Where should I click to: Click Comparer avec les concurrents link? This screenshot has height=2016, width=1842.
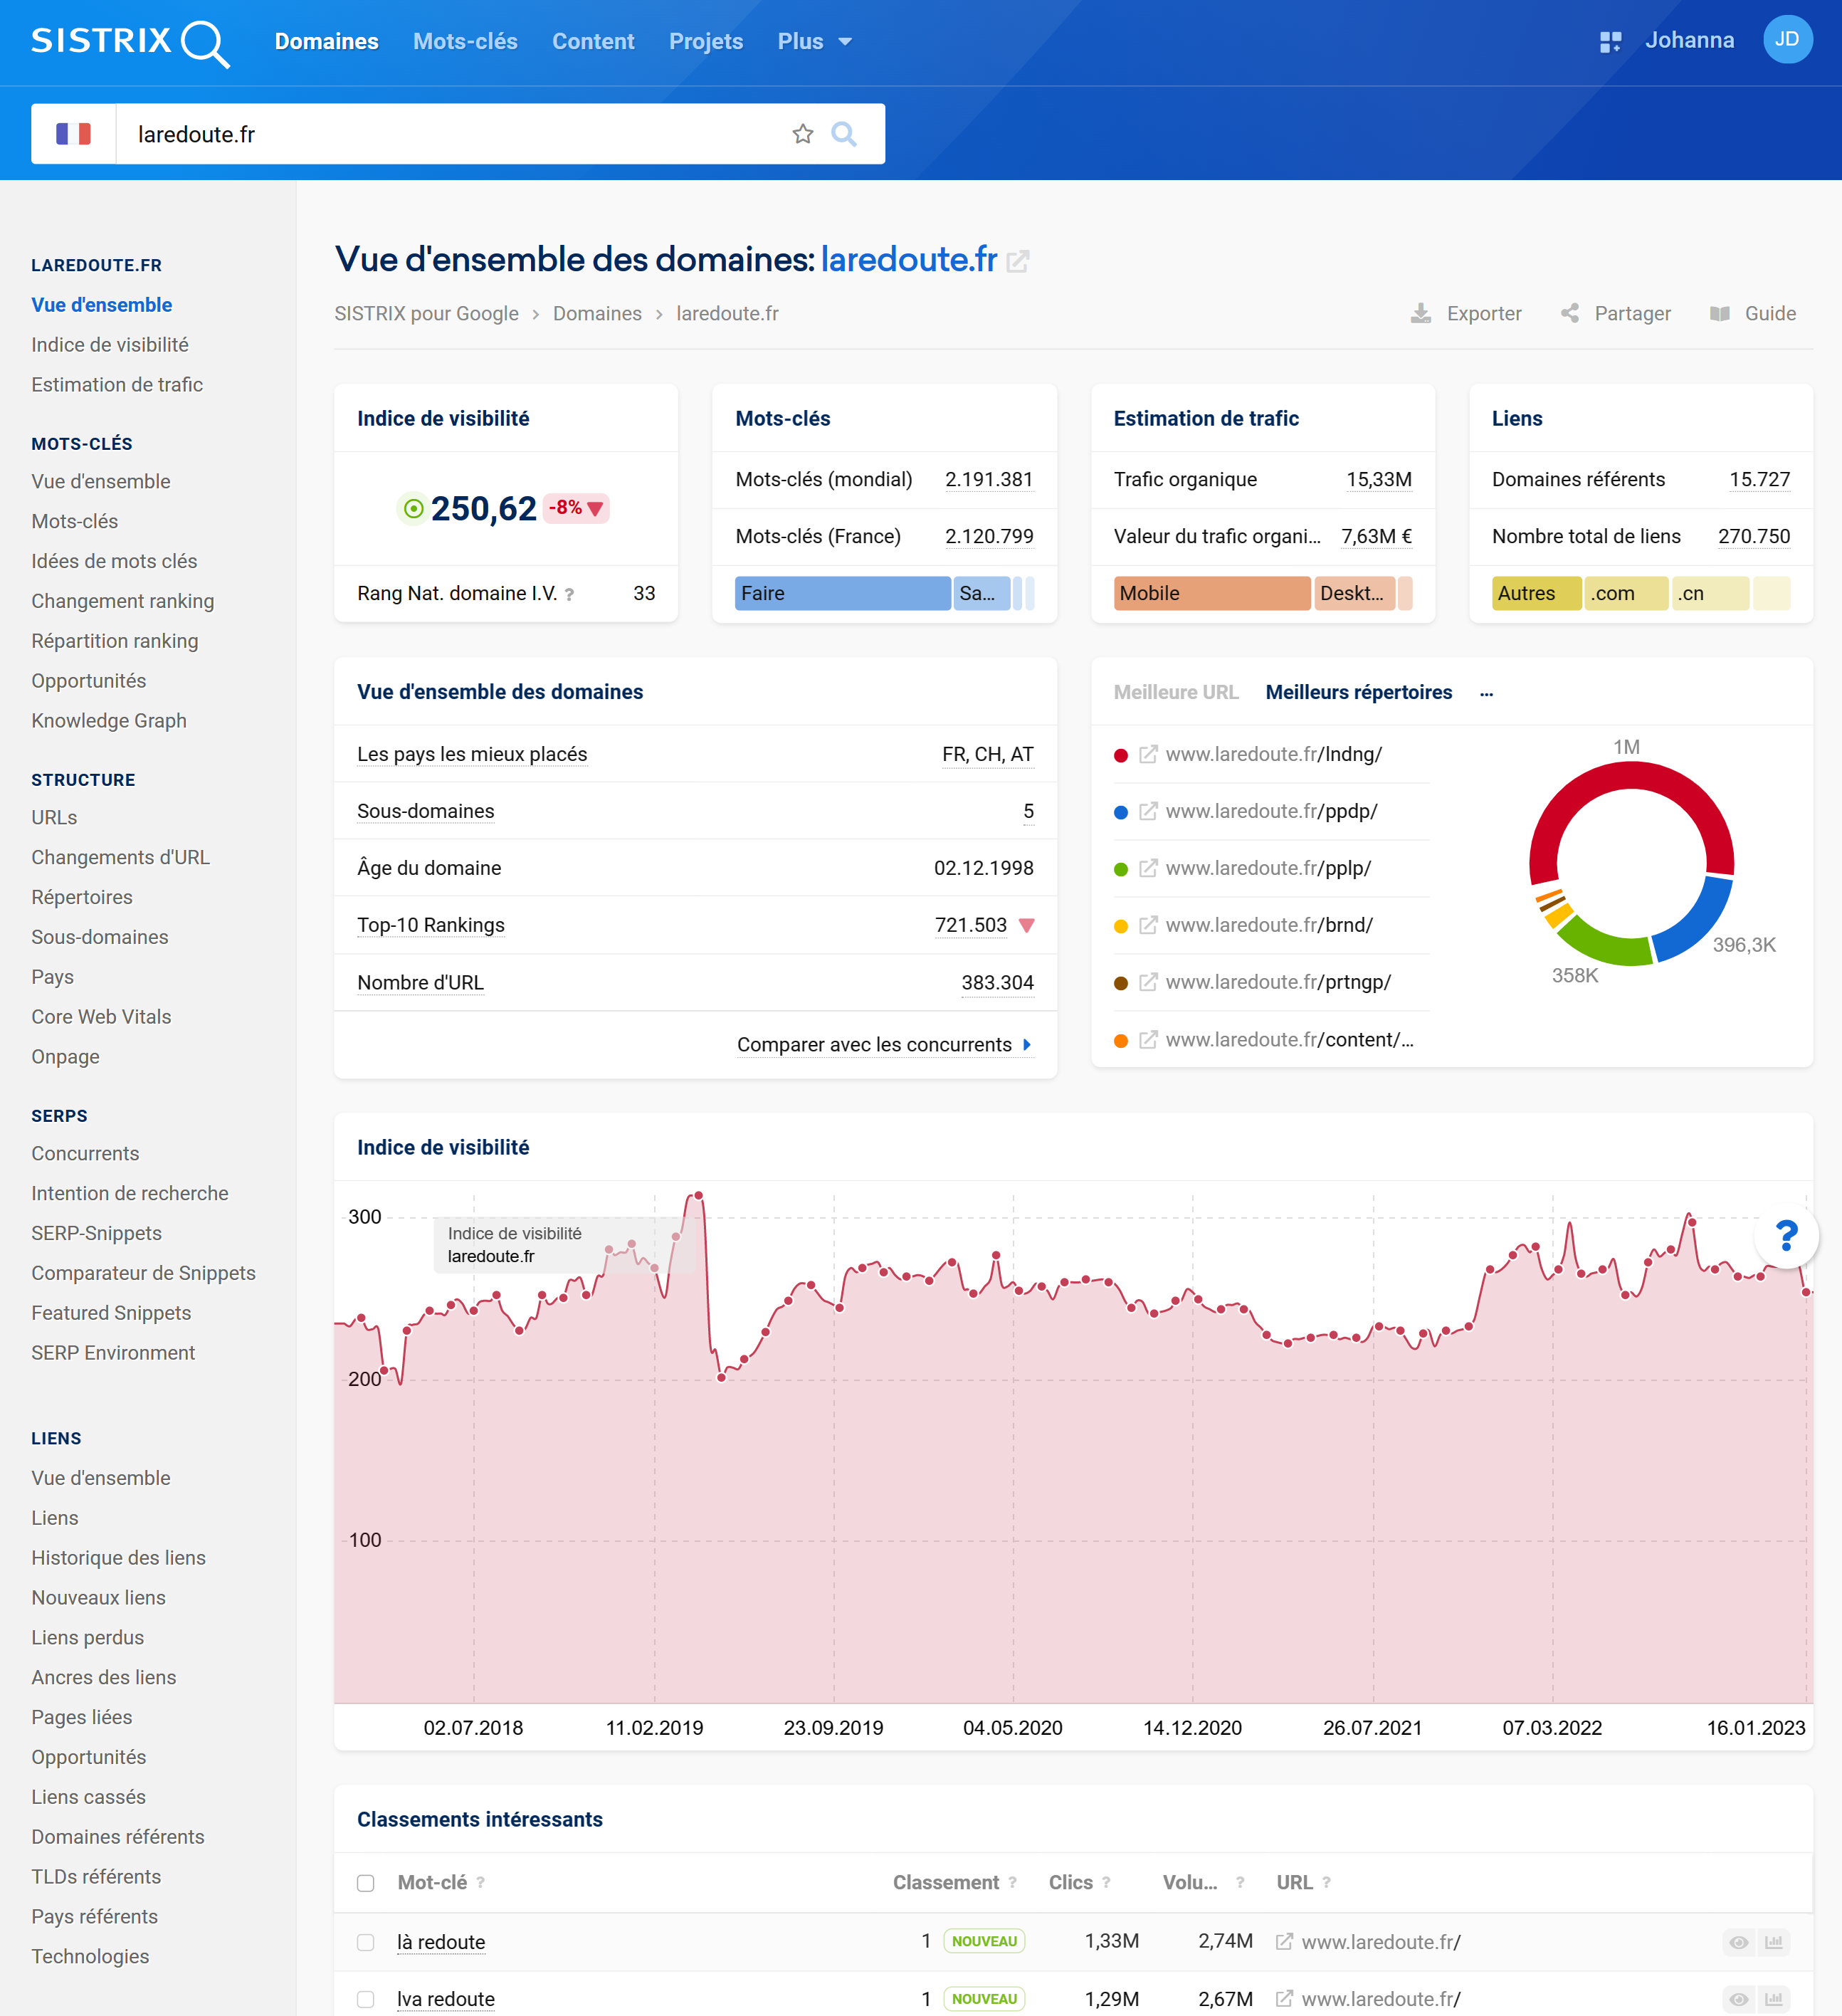point(884,1045)
